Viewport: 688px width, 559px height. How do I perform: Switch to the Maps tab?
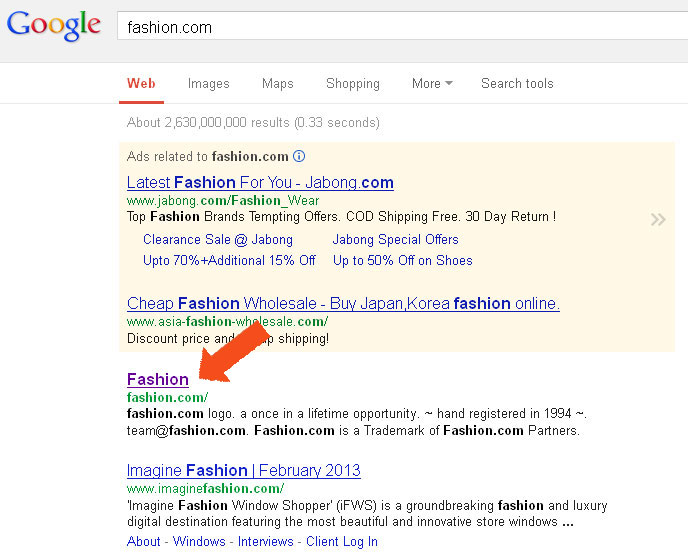point(277,84)
